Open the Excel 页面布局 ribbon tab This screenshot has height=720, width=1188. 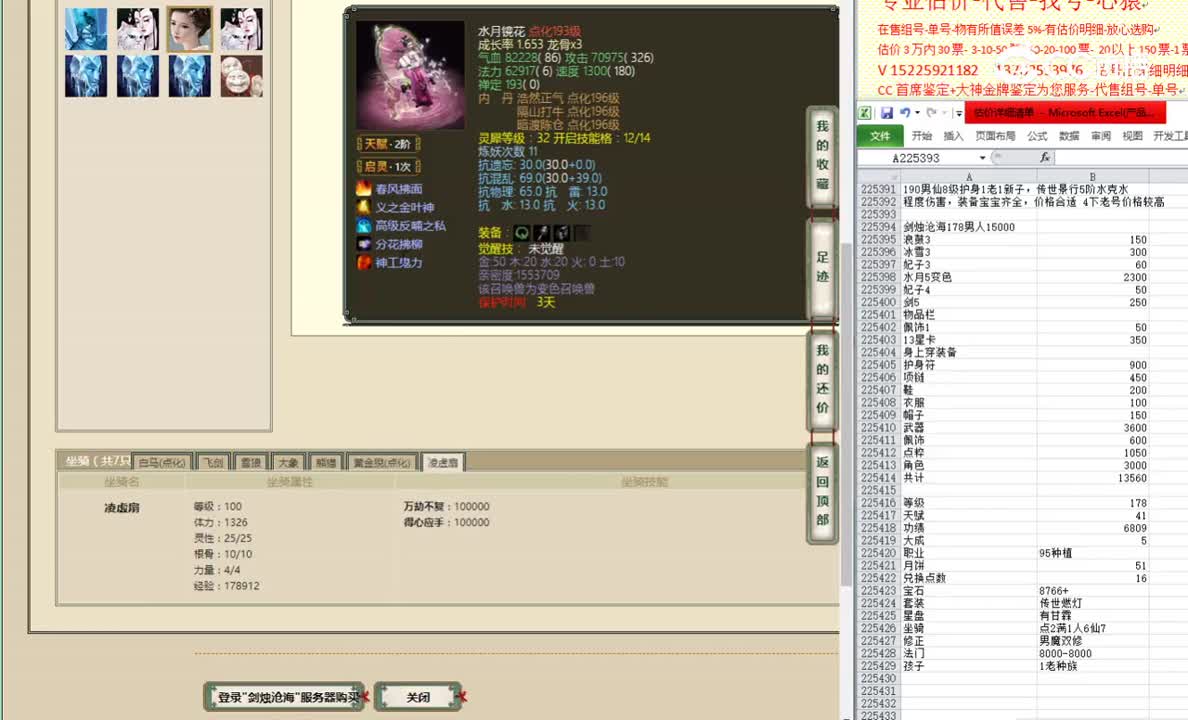pos(995,136)
